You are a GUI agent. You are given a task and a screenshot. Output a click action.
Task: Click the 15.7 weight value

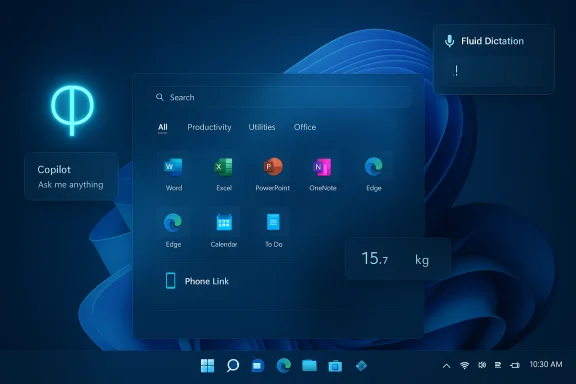pyautogui.click(x=375, y=258)
